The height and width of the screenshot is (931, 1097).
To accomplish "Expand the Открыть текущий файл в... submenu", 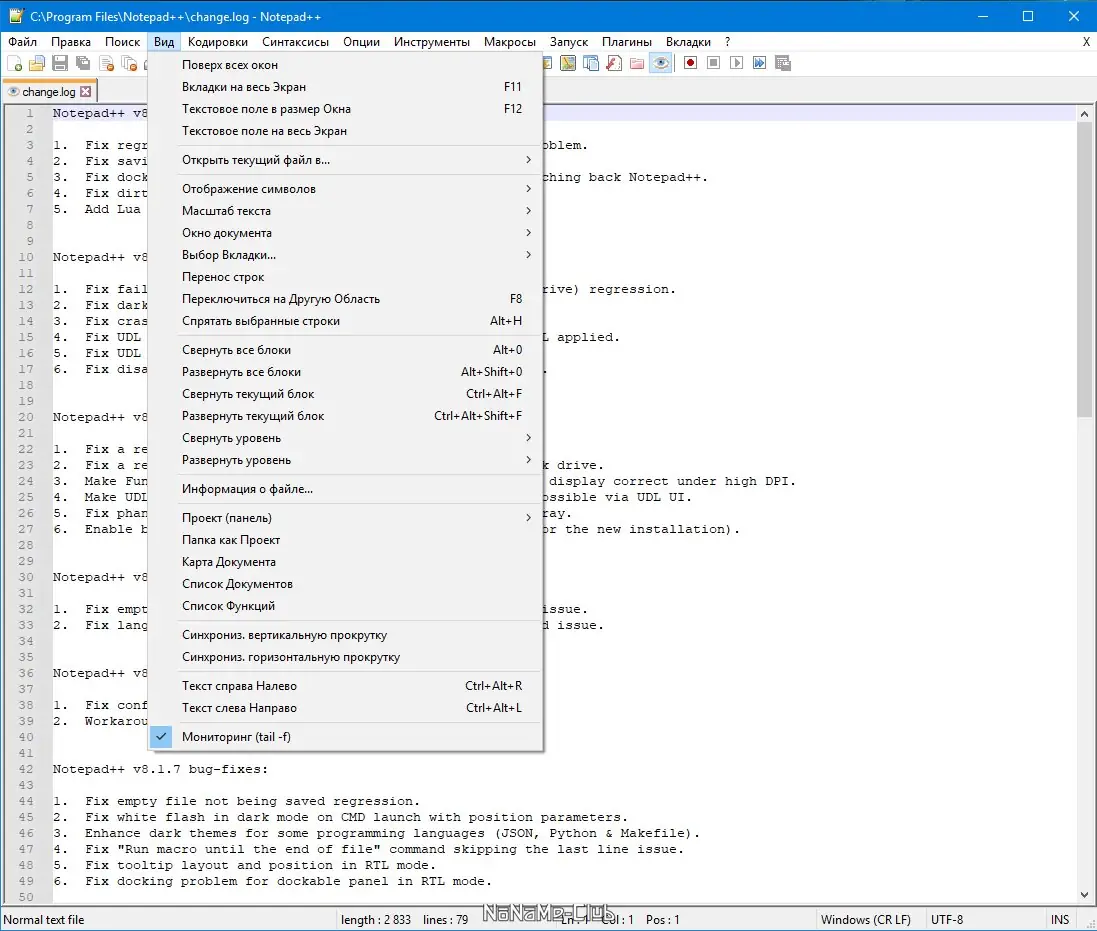I will point(346,160).
